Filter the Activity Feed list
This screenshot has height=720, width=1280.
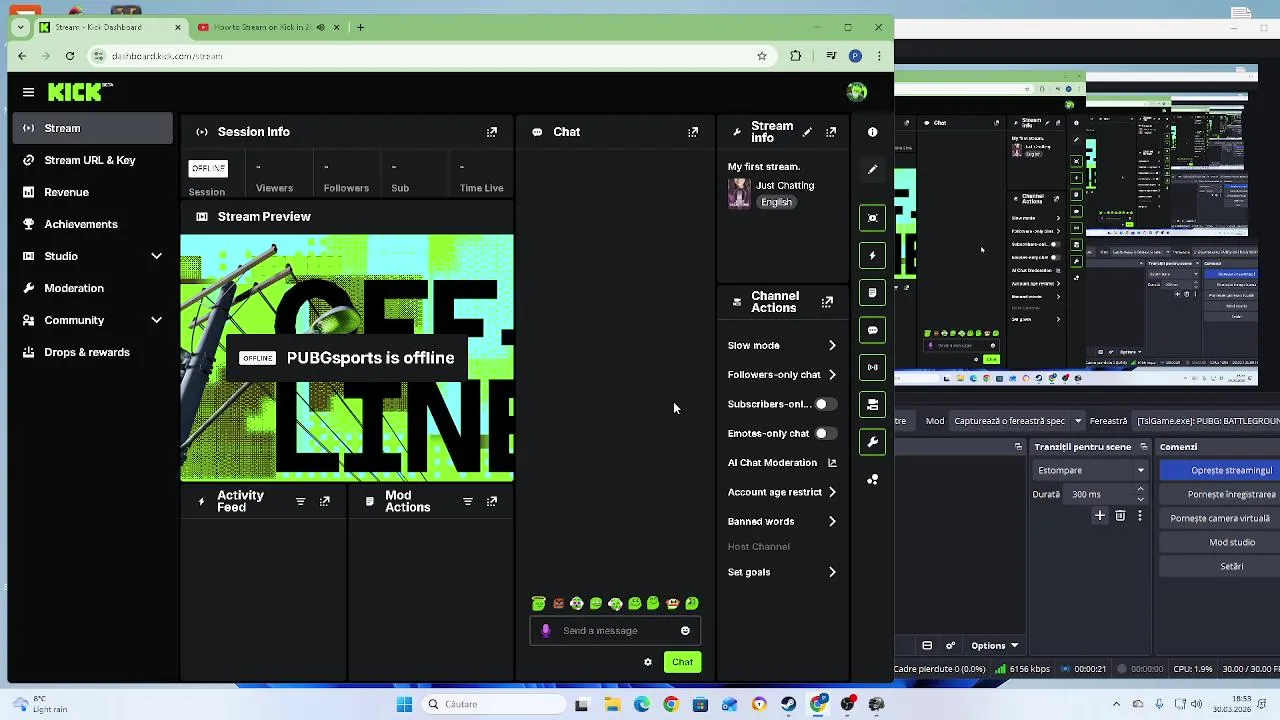point(301,501)
